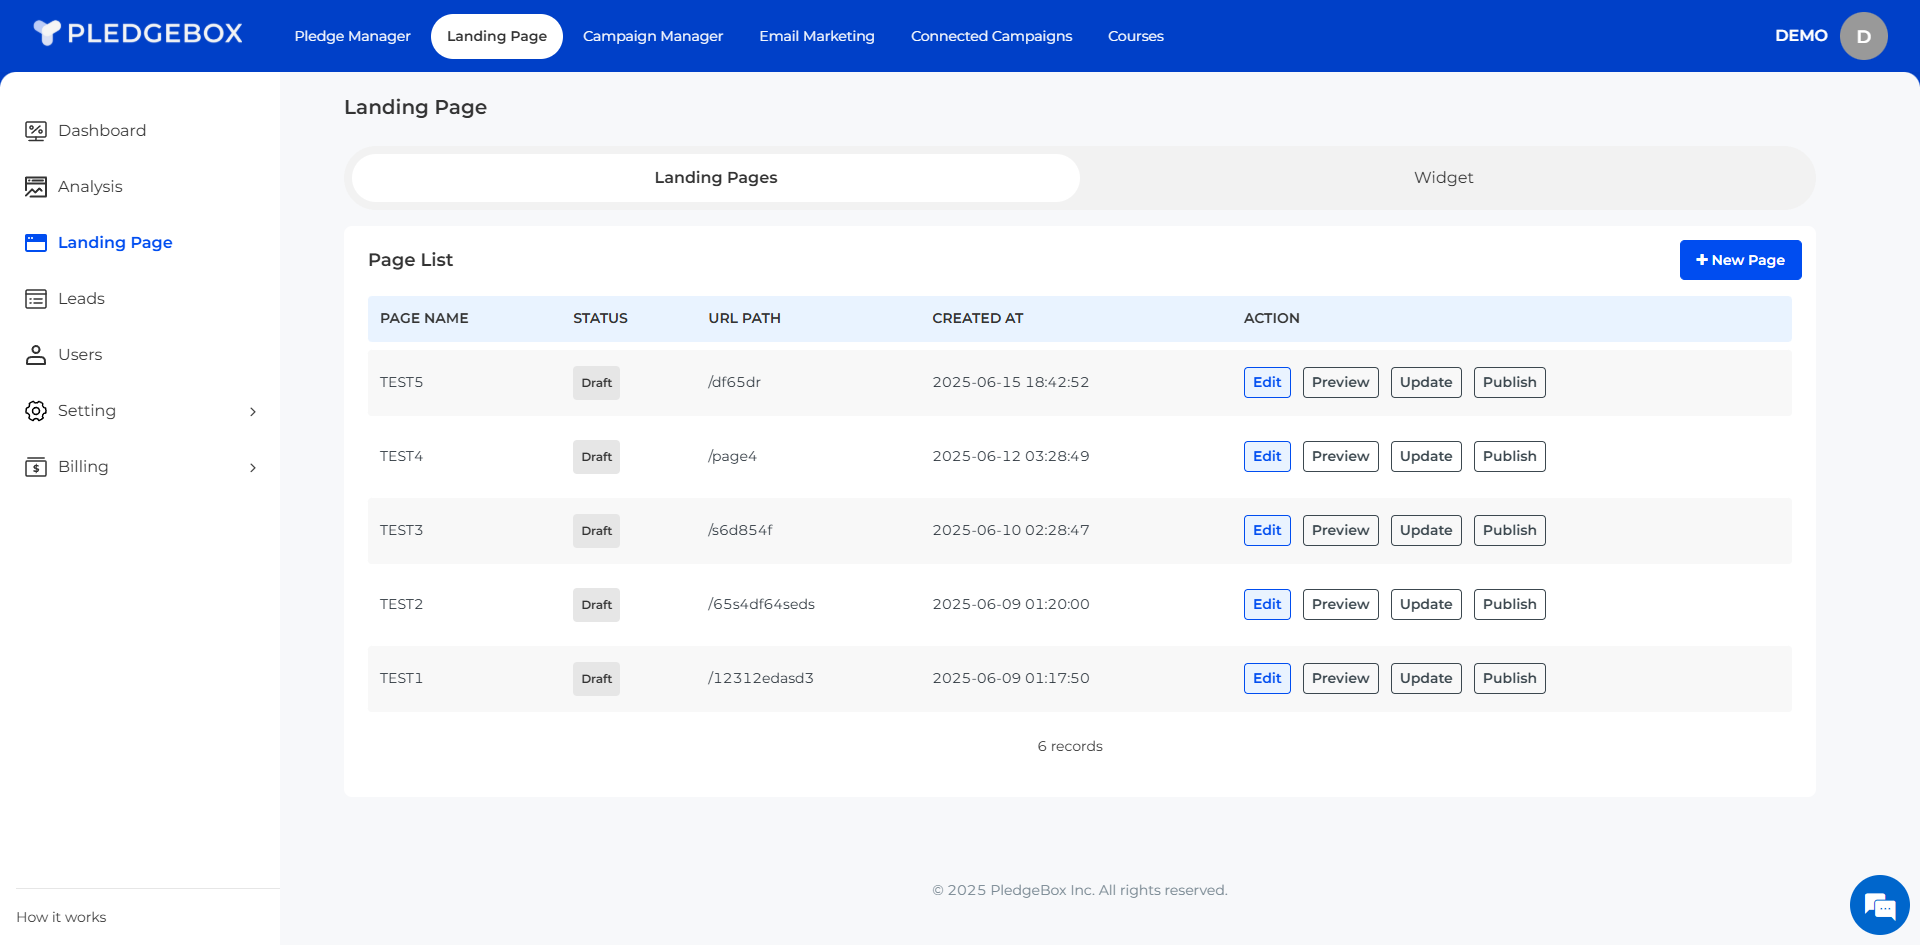Image resolution: width=1920 pixels, height=945 pixels.
Task: Select the Landing Page top nav pill
Action: pos(497,36)
